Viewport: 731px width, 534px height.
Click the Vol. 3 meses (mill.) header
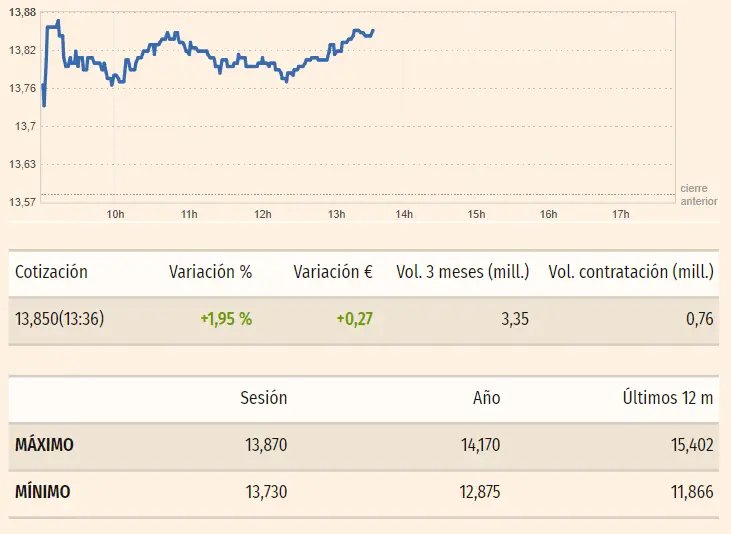pyautogui.click(x=462, y=272)
